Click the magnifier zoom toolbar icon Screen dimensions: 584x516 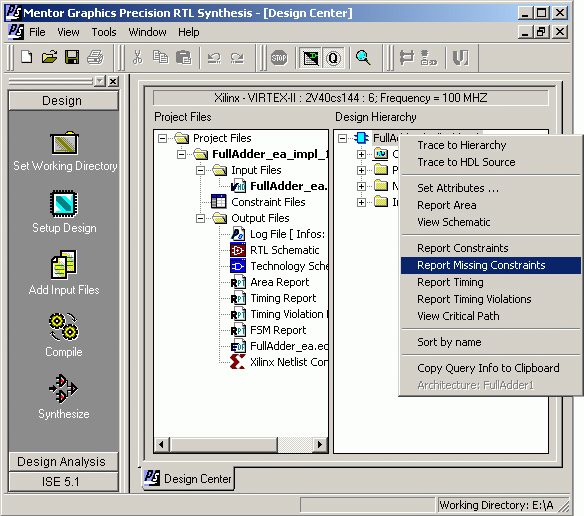click(363, 57)
